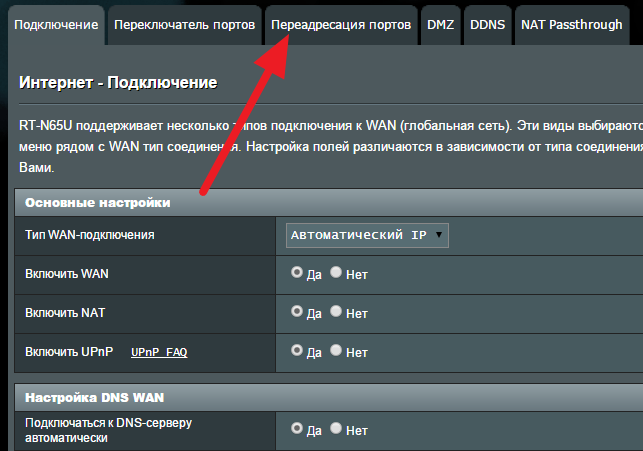Go to the DMZ tab
Viewport: 643px width, 451px height.
coord(440,24)
